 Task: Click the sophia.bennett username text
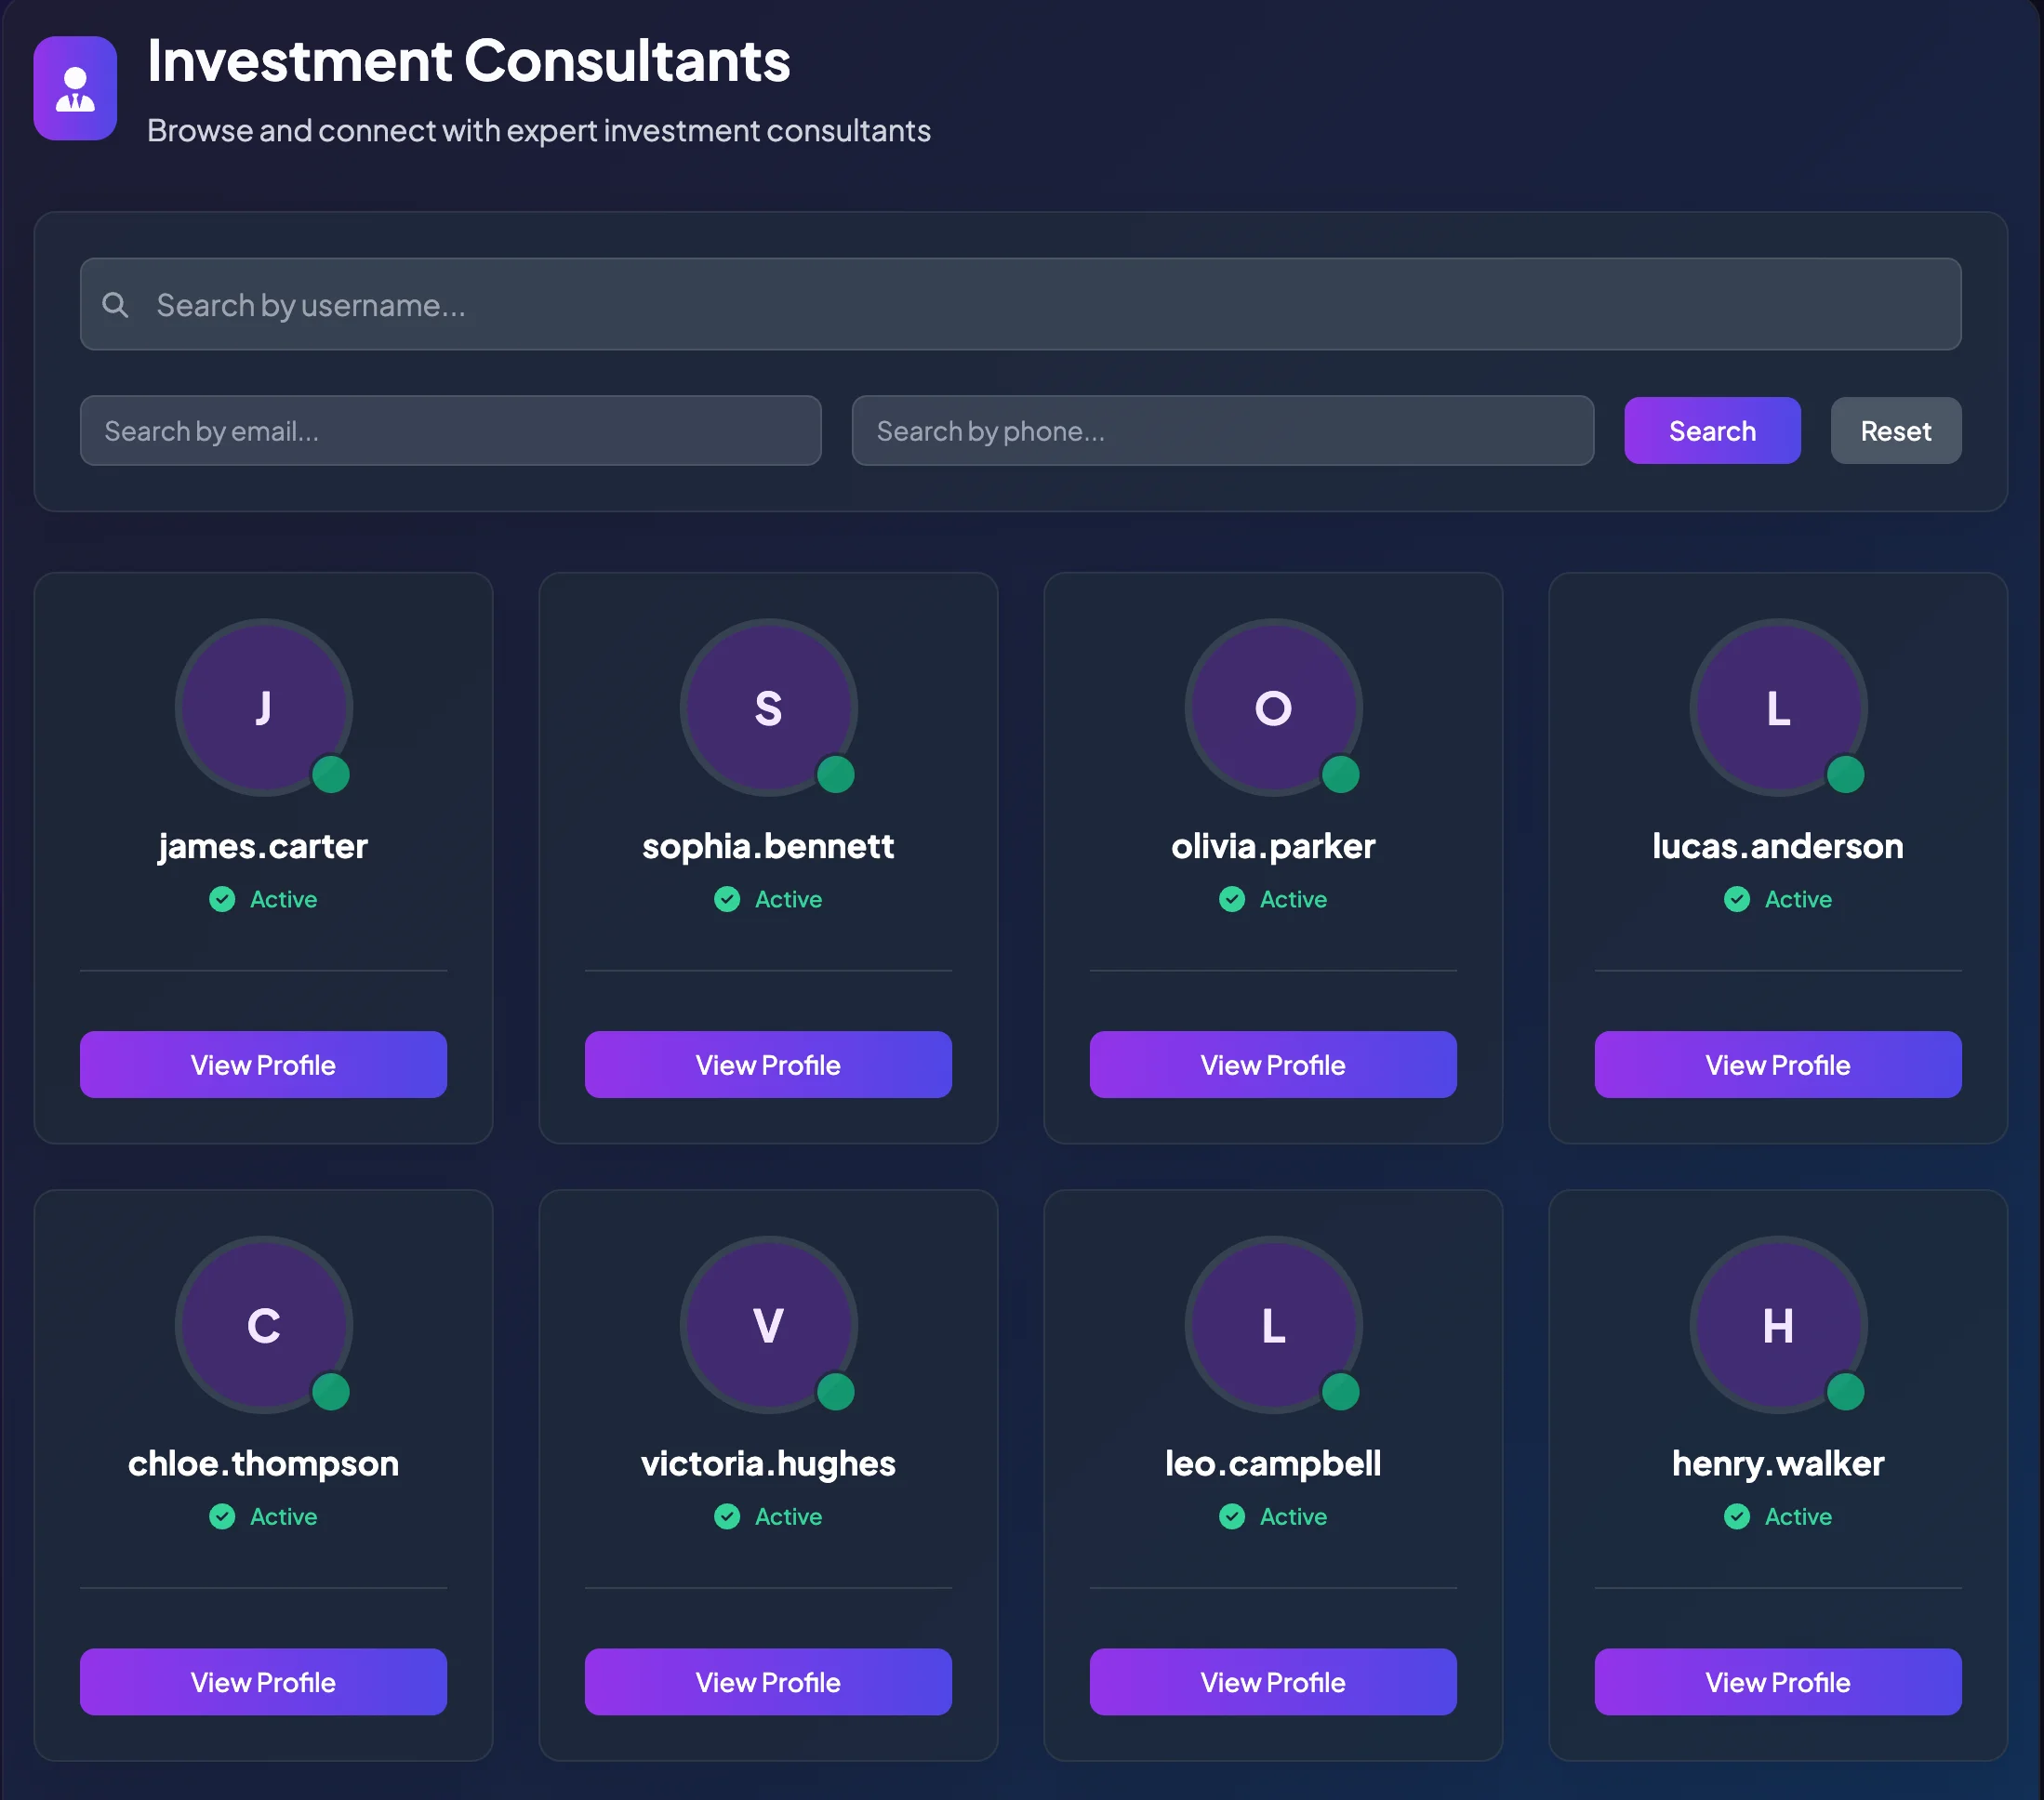click(x=768, y=846)
